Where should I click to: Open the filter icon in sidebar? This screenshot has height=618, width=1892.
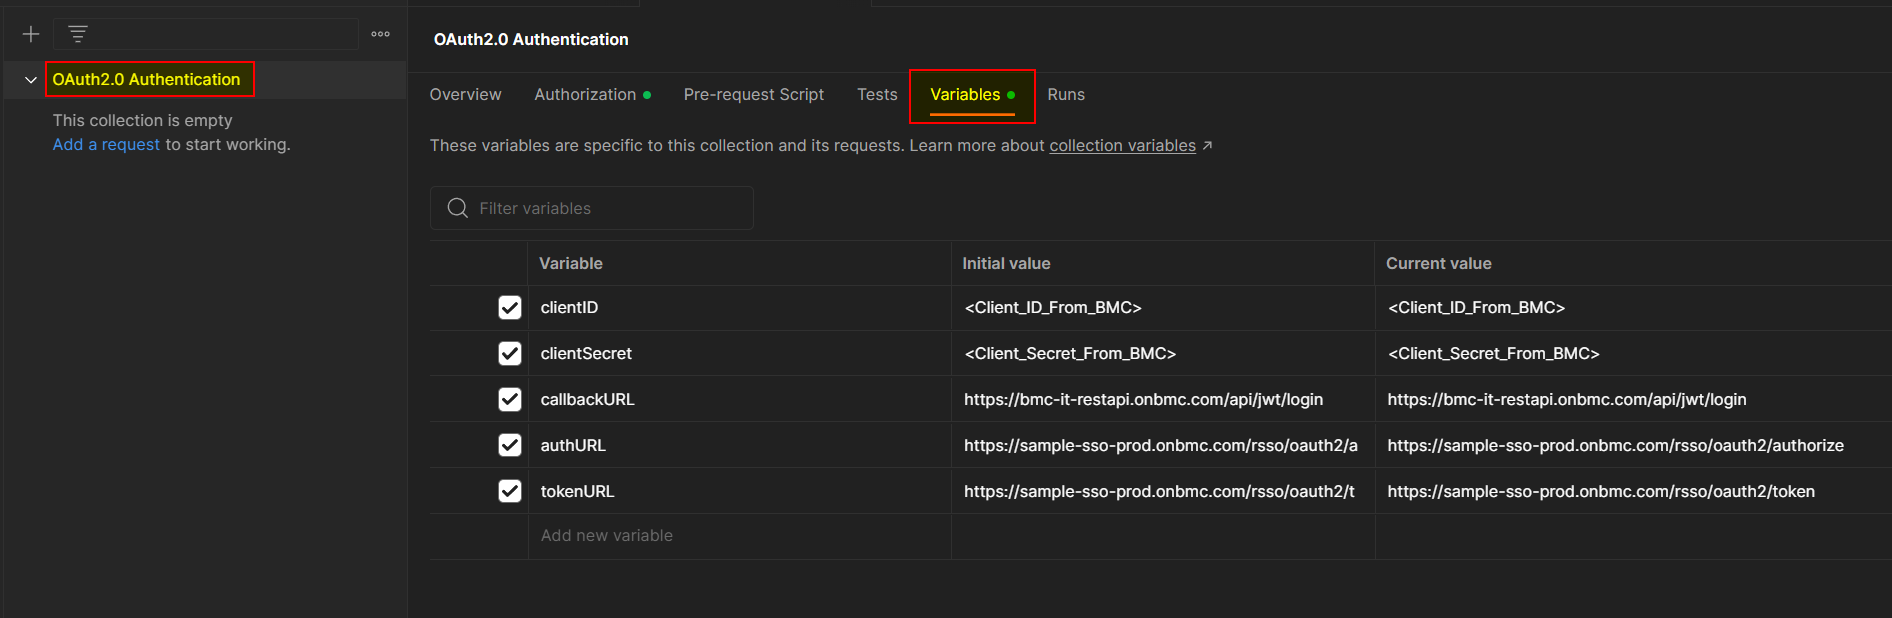(78, 34)
